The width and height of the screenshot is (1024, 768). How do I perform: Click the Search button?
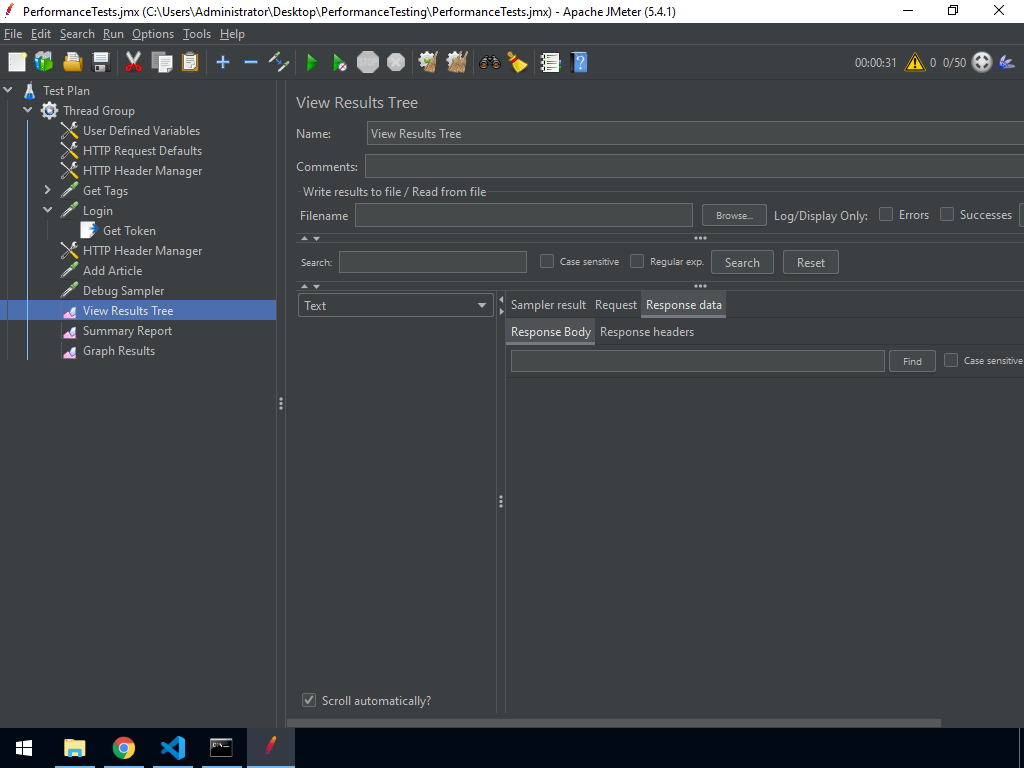coord(742,263)
